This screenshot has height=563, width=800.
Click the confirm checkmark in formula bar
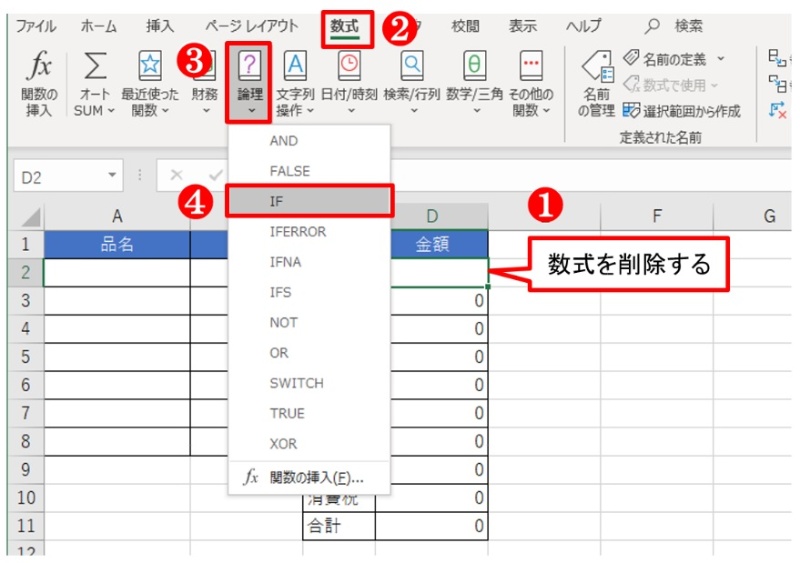tap(216, 175)
